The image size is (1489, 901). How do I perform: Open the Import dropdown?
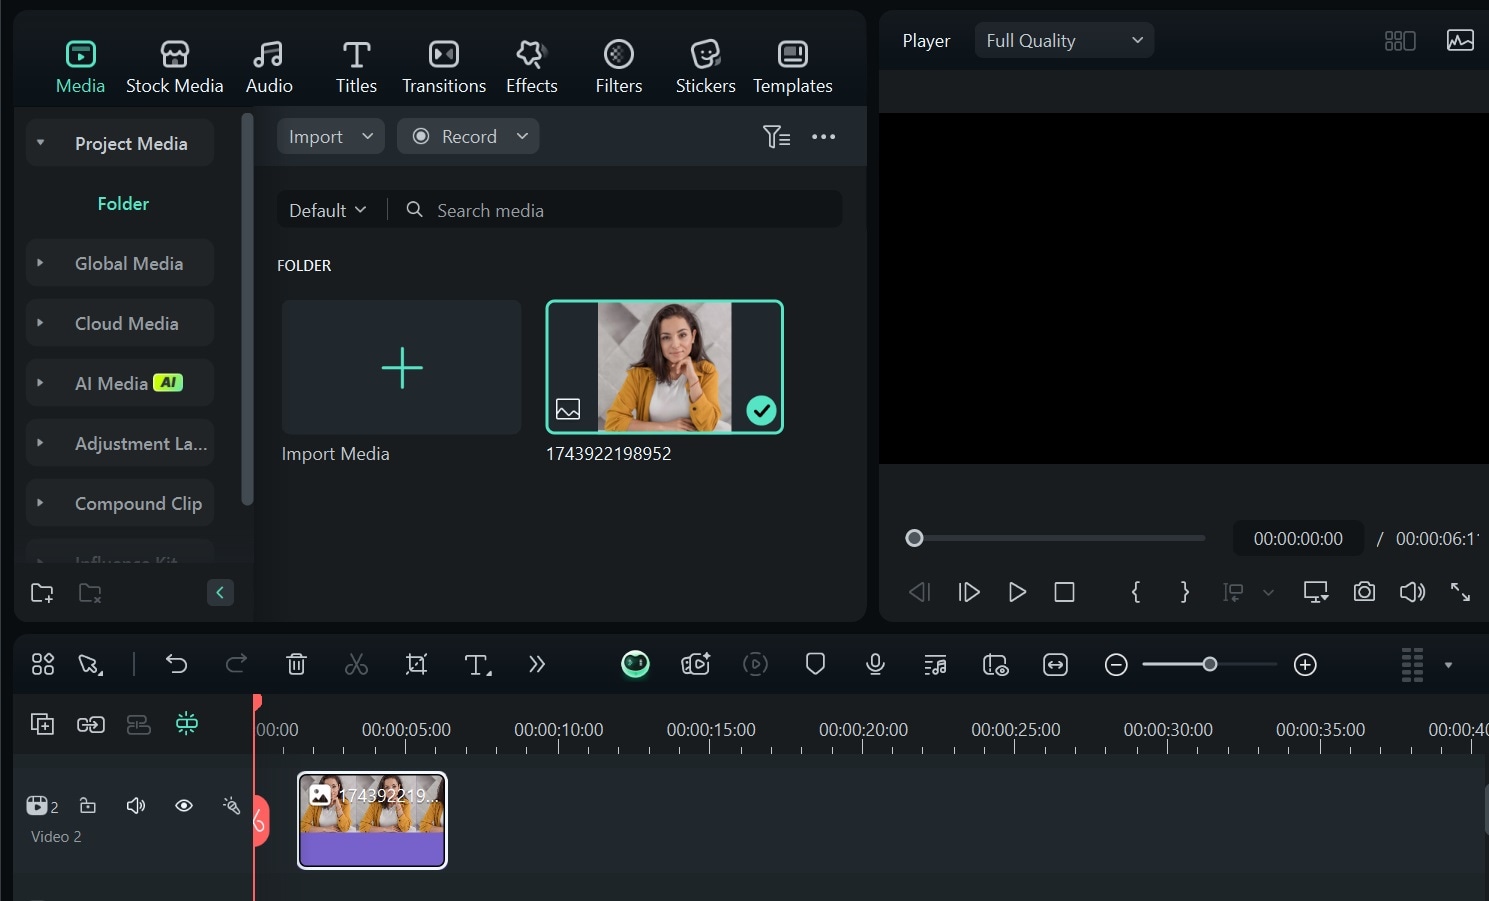(331, 136)
